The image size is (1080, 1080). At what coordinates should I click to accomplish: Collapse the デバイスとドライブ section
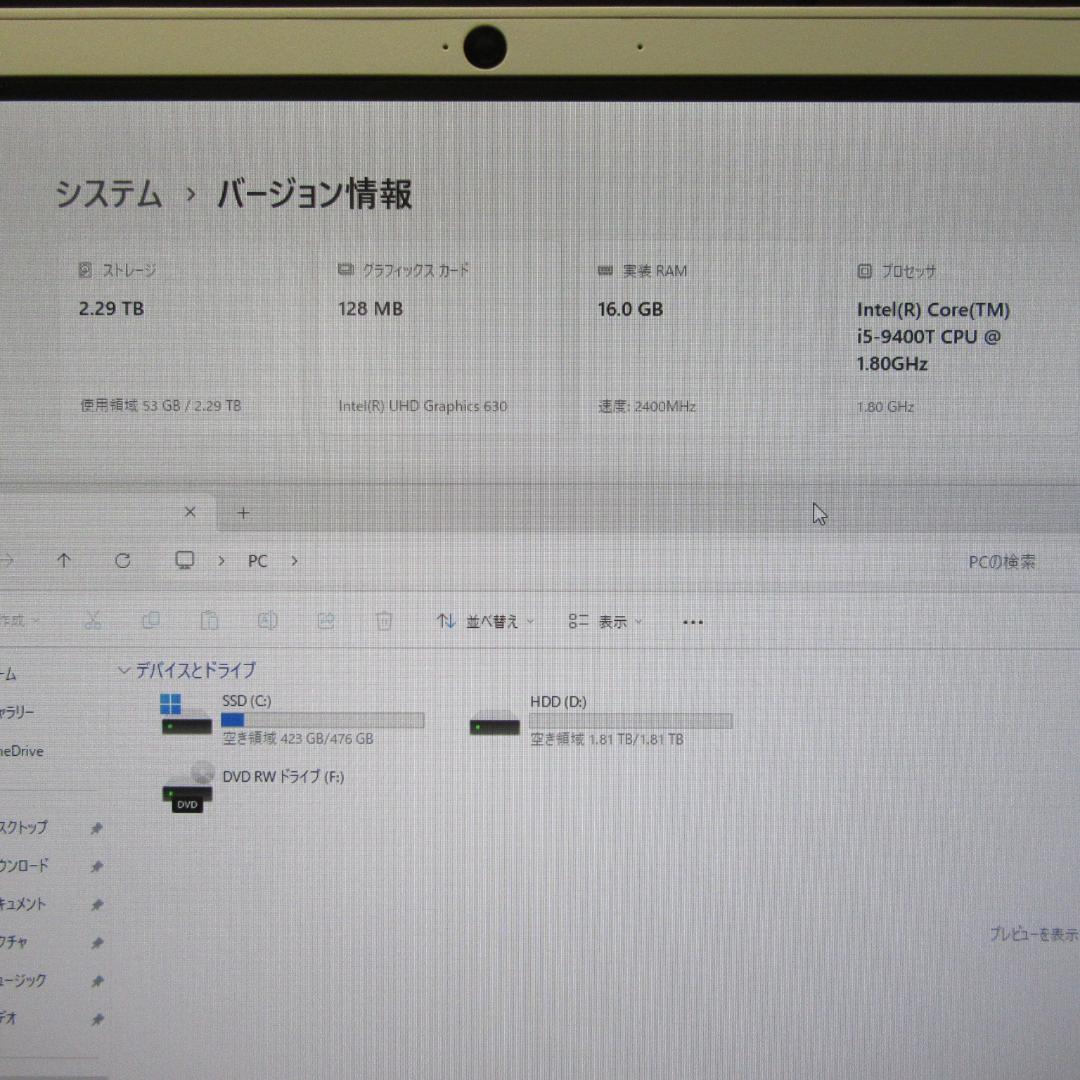tap(124, 670)
